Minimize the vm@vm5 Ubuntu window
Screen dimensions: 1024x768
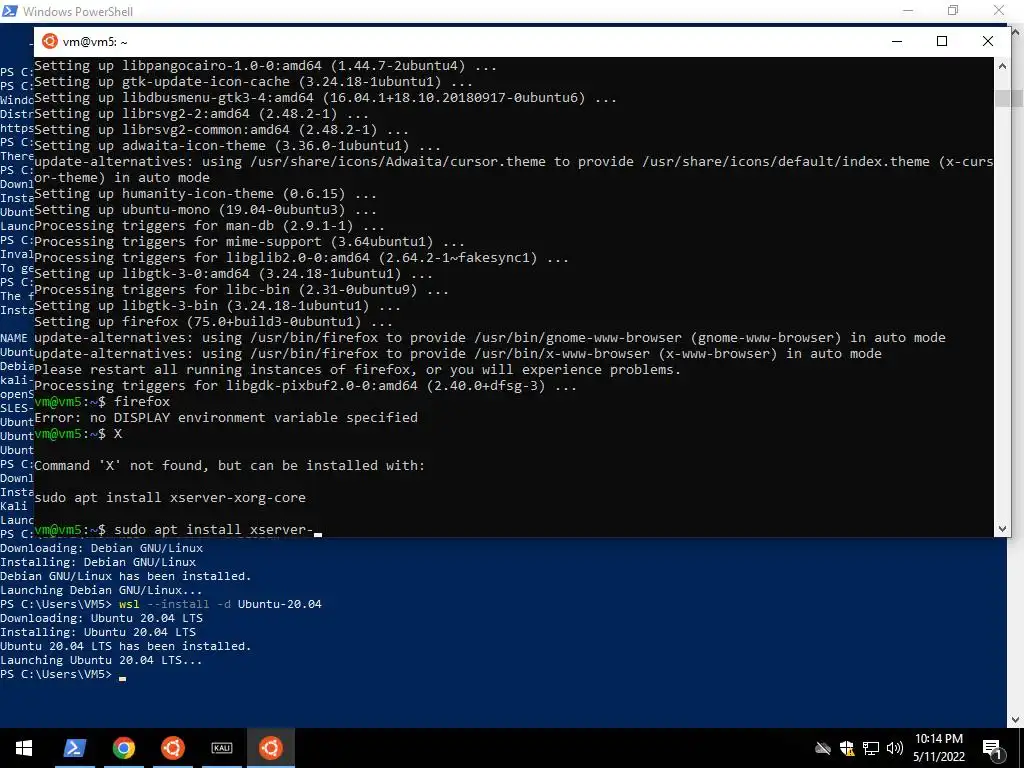pyautogui.click(x=897, y=41)
